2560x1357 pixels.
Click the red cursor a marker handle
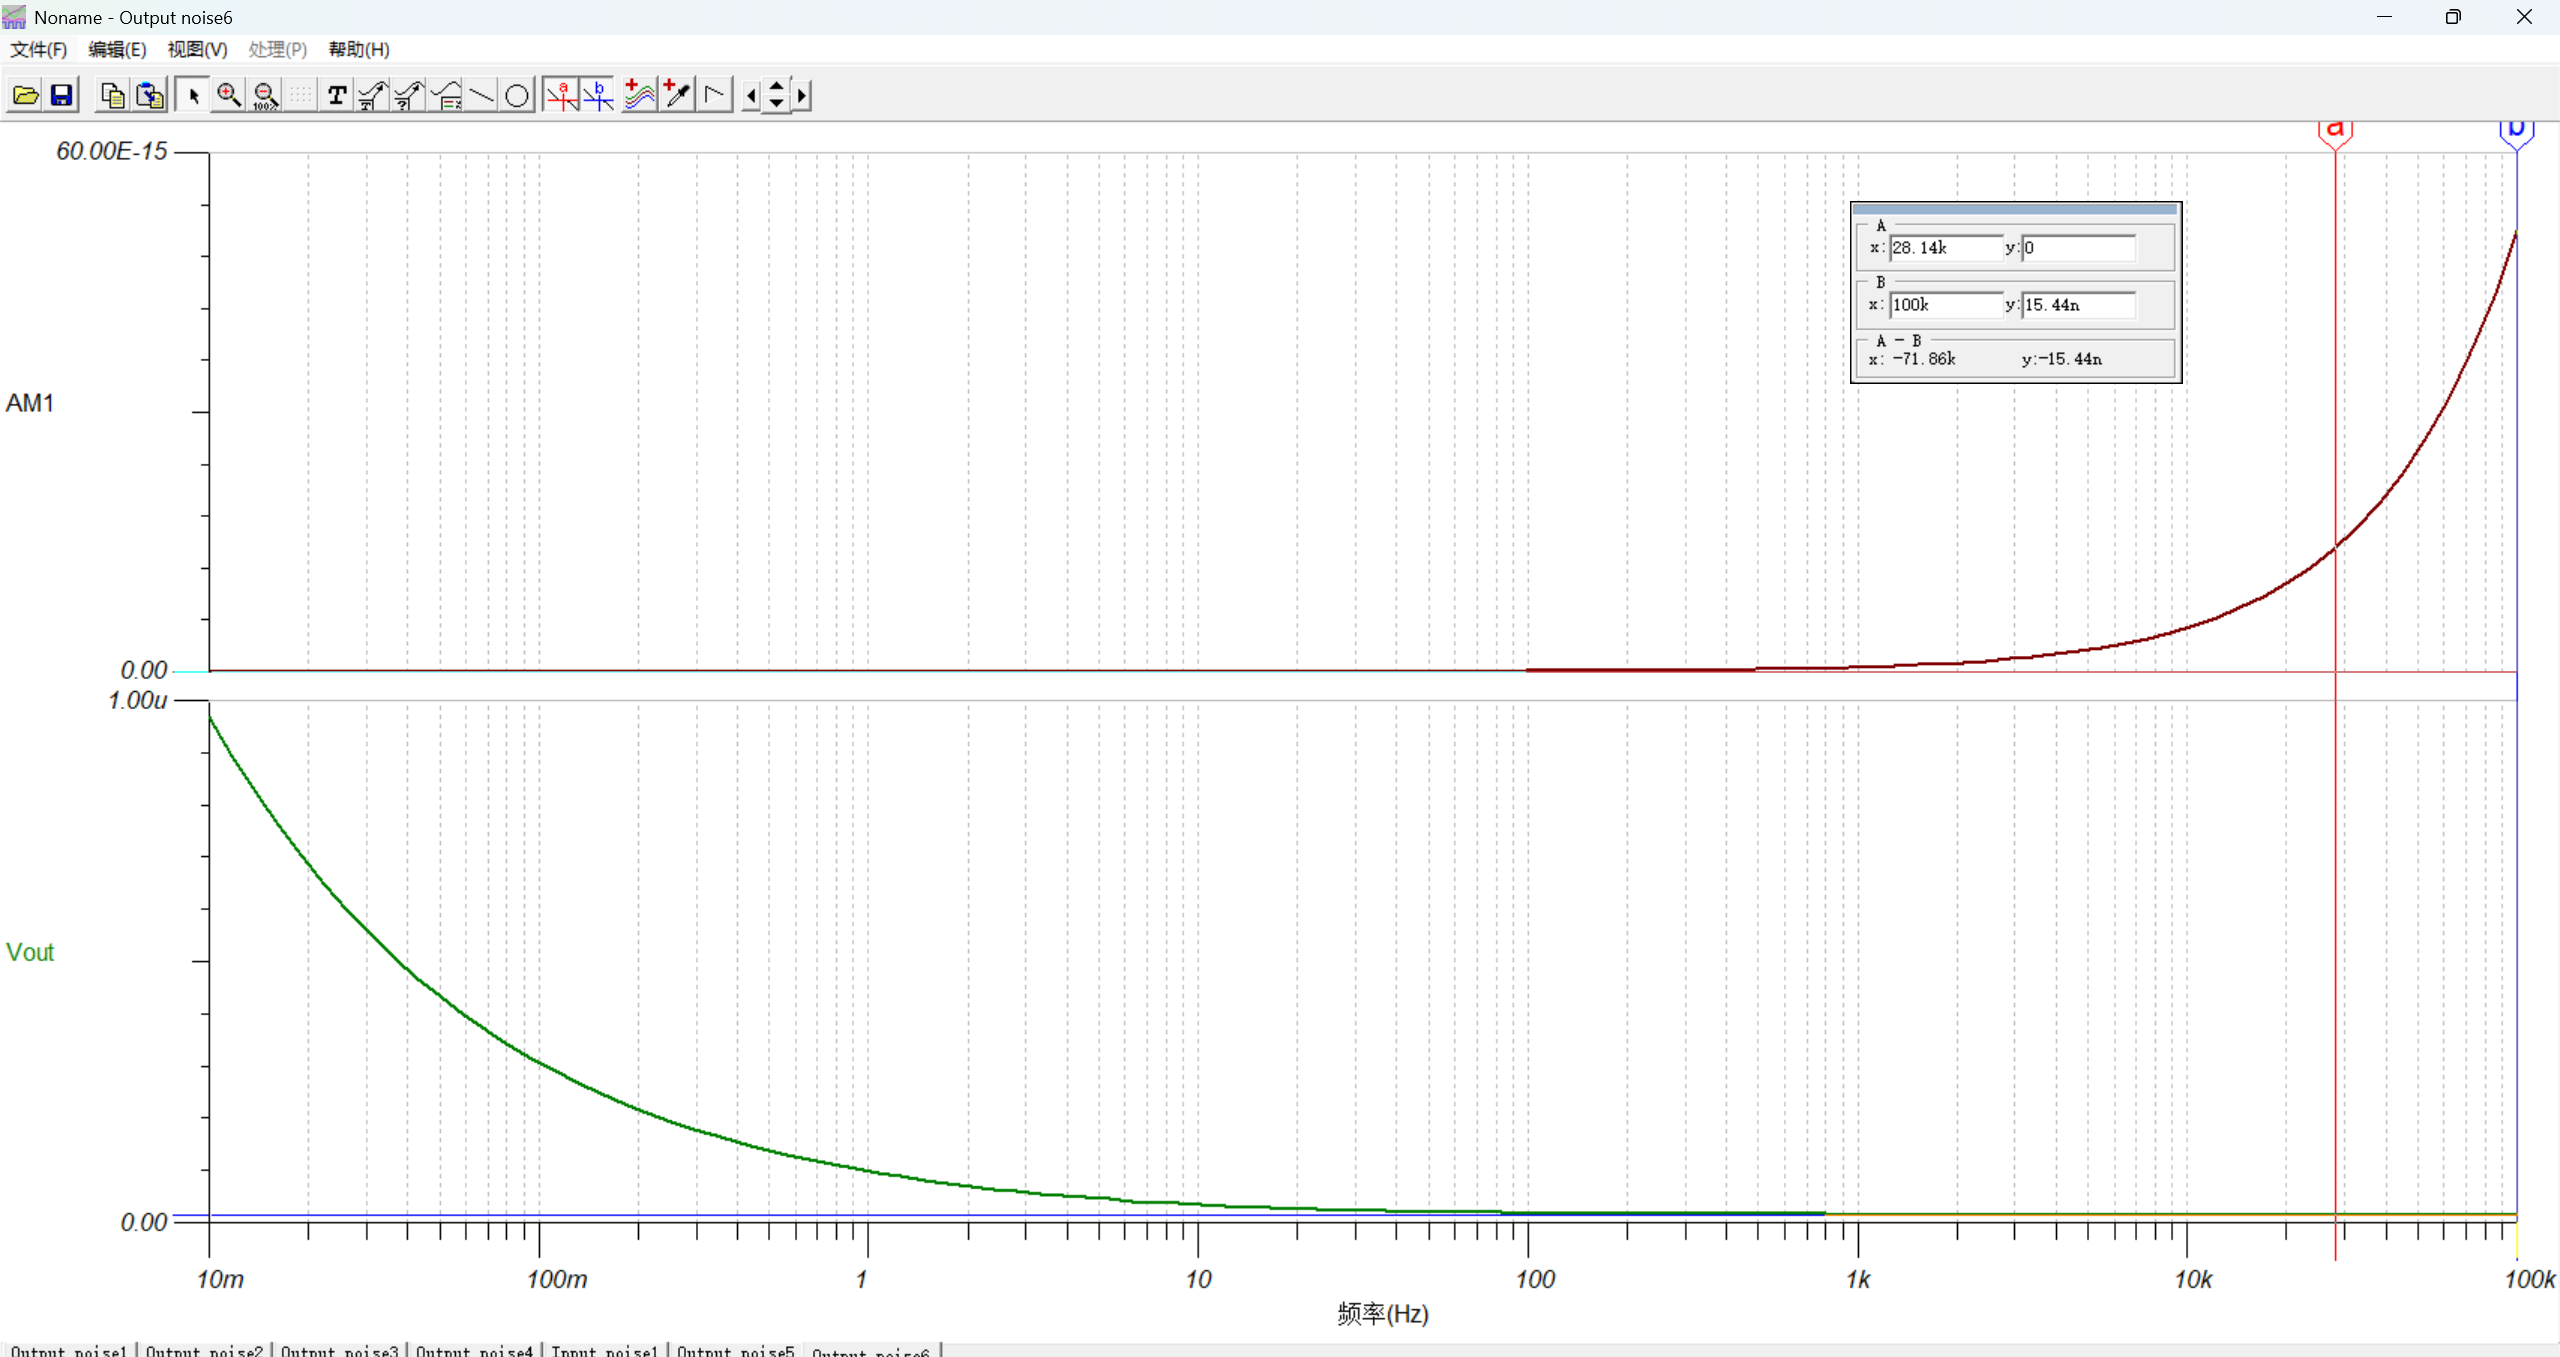[x=2335, y=131]
